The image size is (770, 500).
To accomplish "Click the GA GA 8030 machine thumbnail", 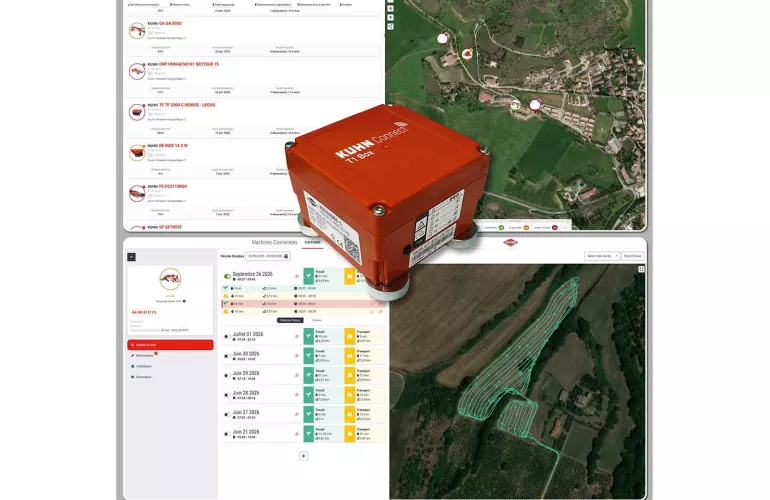I will pos(137,30).
